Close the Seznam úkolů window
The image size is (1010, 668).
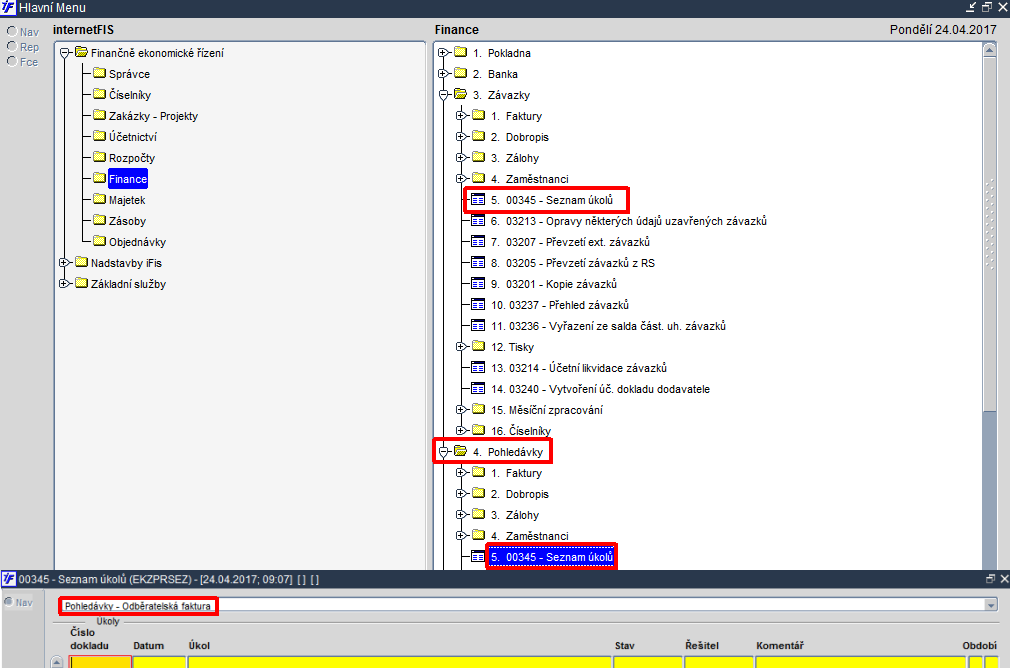[x=1004, y=578]
